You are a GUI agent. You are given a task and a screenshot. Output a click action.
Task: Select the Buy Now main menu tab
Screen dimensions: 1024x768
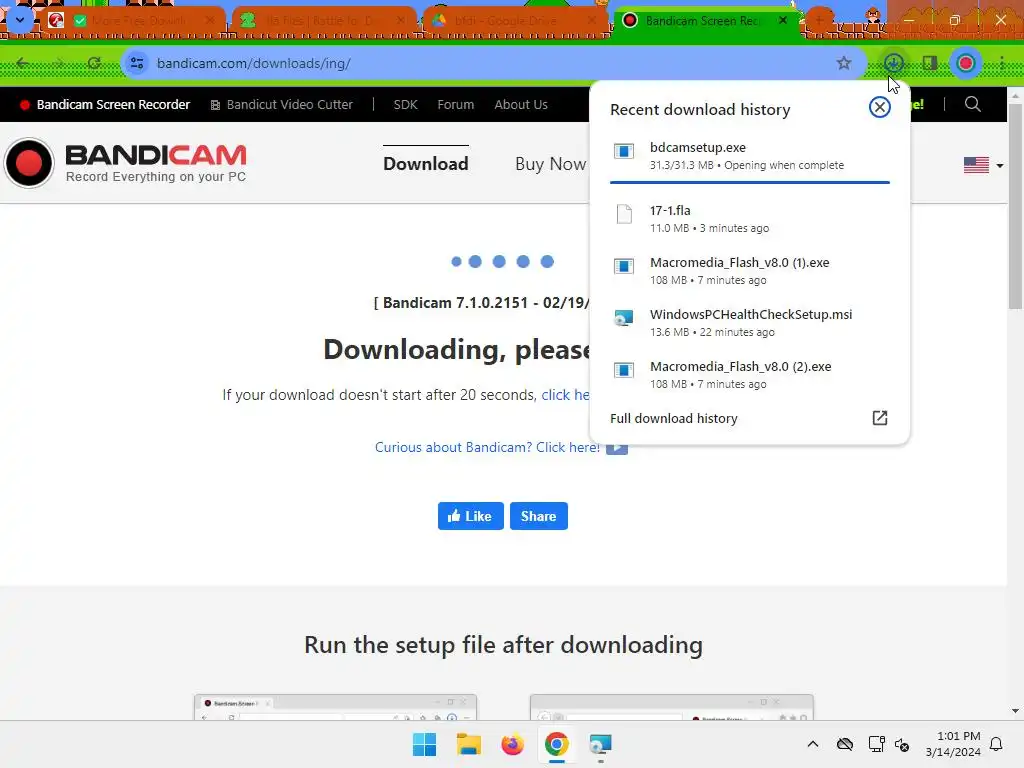click(x=551, y=164)
